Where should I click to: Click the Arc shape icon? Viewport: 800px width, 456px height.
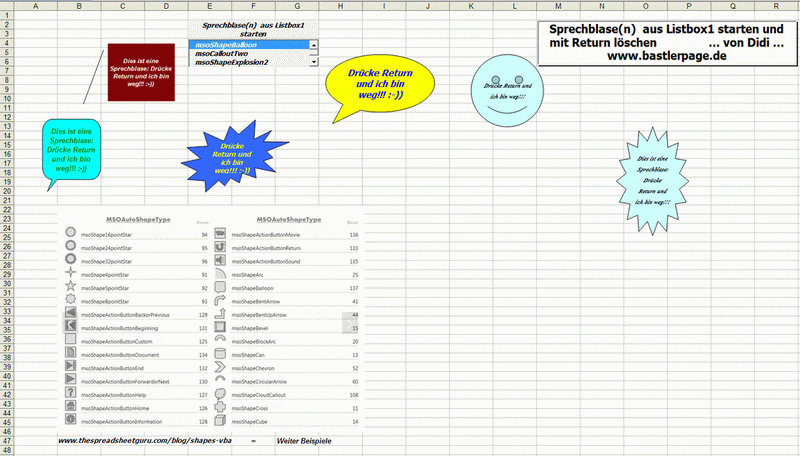(220, 273)
